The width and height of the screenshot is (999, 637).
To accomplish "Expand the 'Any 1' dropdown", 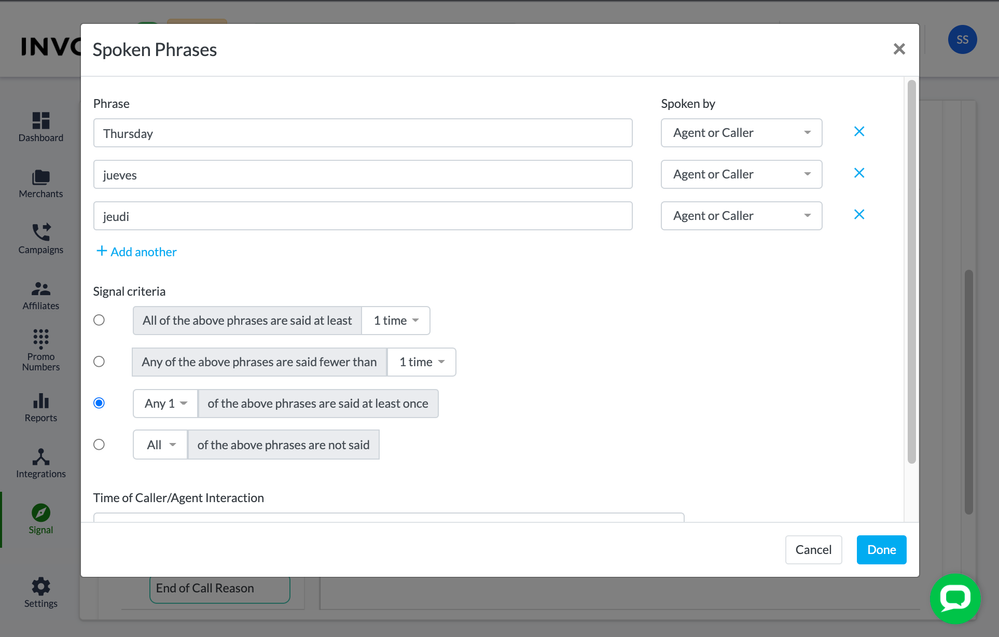I will (165, 404).
